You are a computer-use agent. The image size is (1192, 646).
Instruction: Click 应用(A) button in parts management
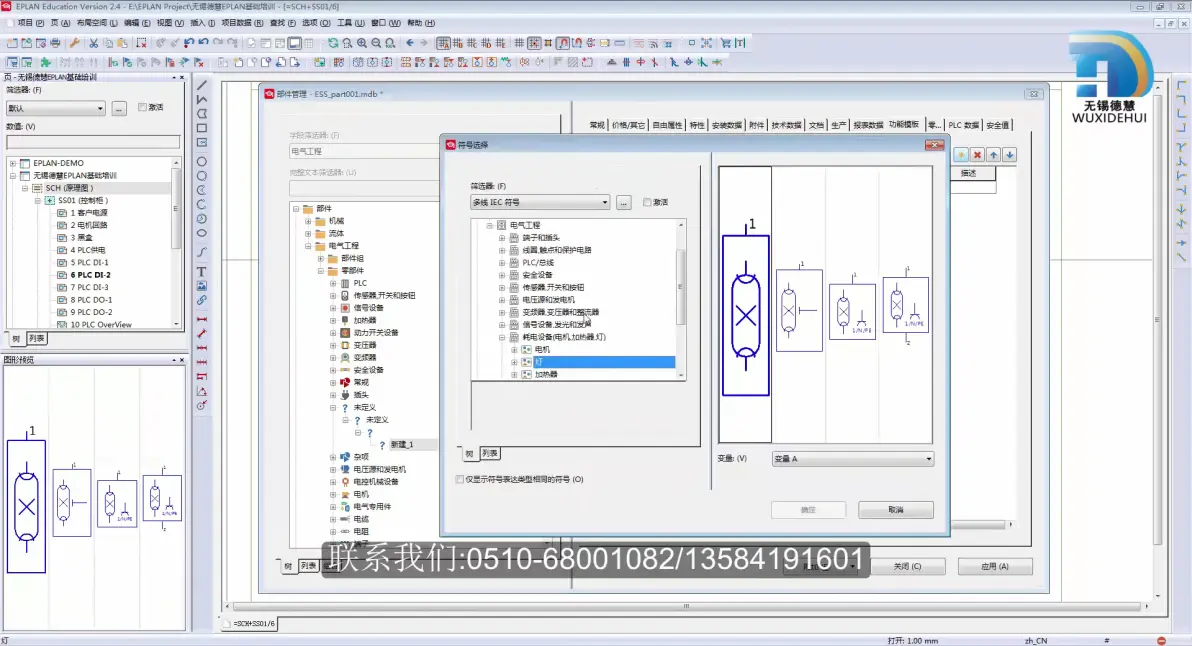[994, 566]
